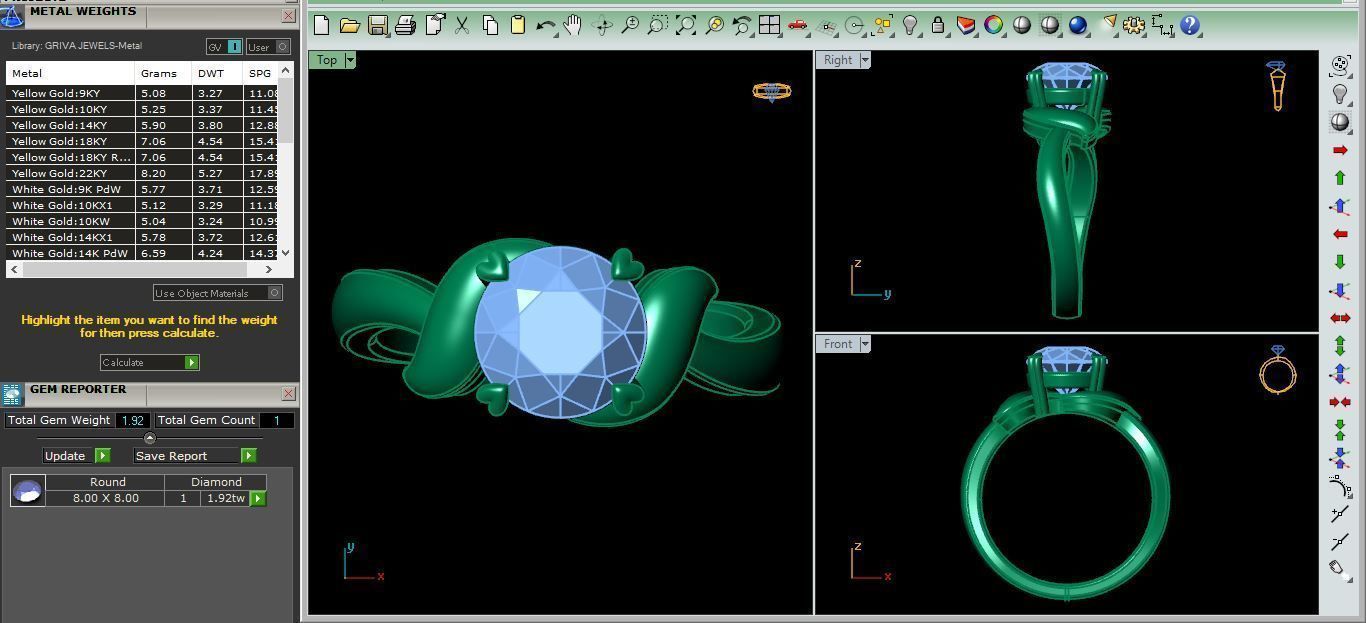Select the White Gold:9K PdW row
Viewport: 1366px width, 623px height.
coord(143,189)
